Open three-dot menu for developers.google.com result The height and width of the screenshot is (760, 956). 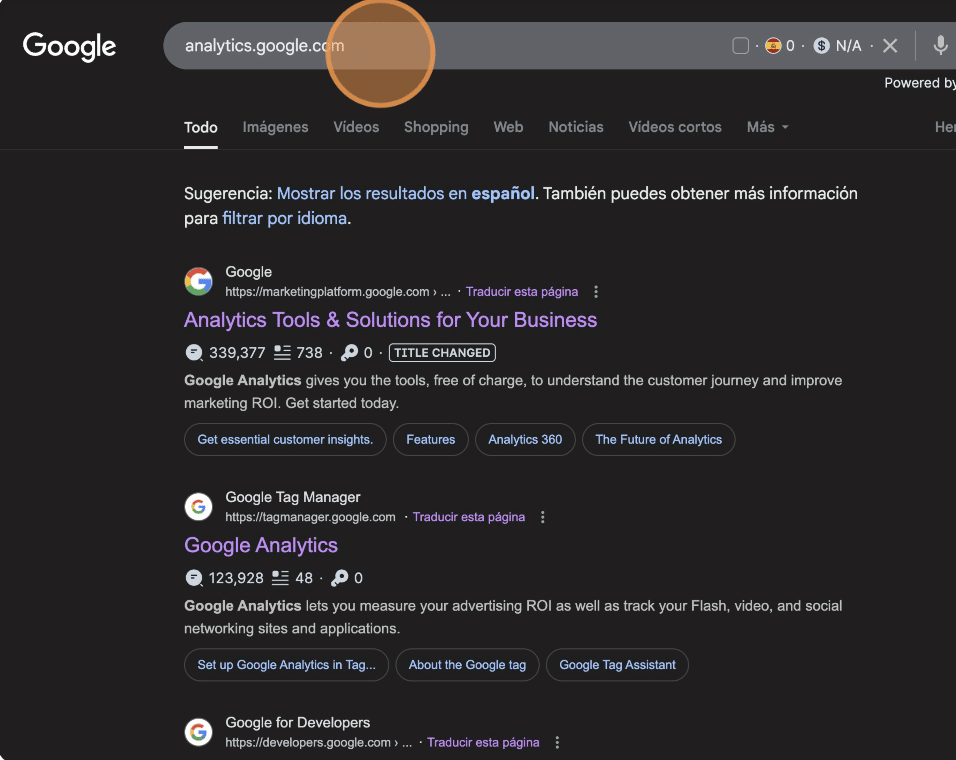coord(557,742)
